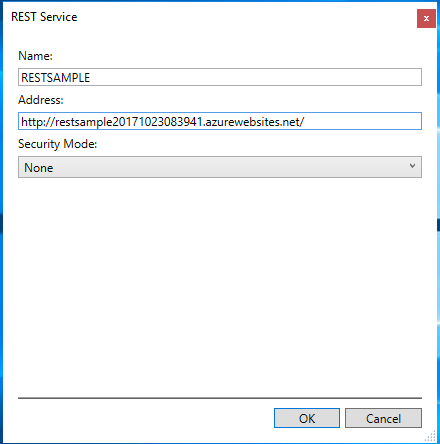This screenshot has width=440, height=444.
Task: Click the horizontal separator line above the buttons
Action: 220,398
